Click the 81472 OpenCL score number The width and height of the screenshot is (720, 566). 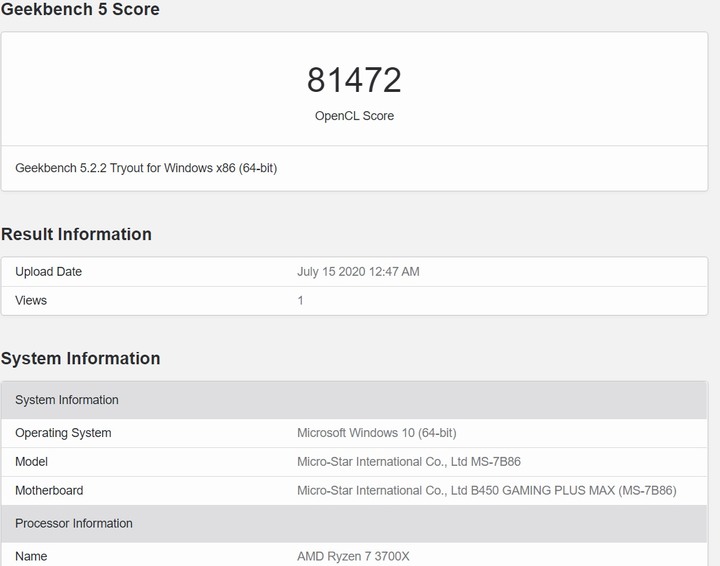click(x=354, y=80)
